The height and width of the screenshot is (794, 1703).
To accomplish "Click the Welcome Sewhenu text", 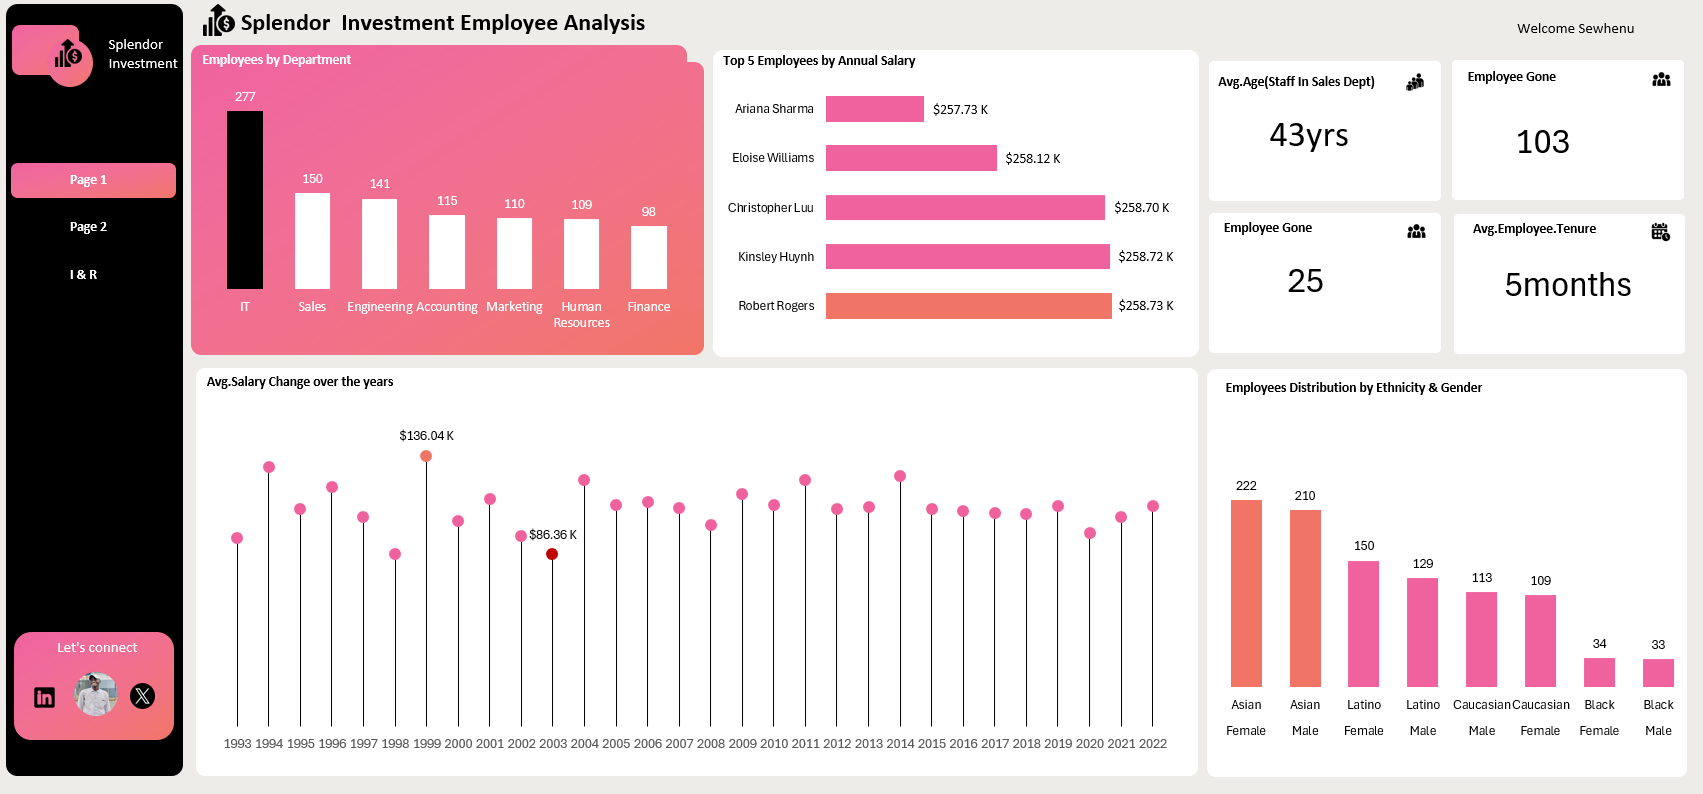I will pyautogui.click(x=1576, y=28).
